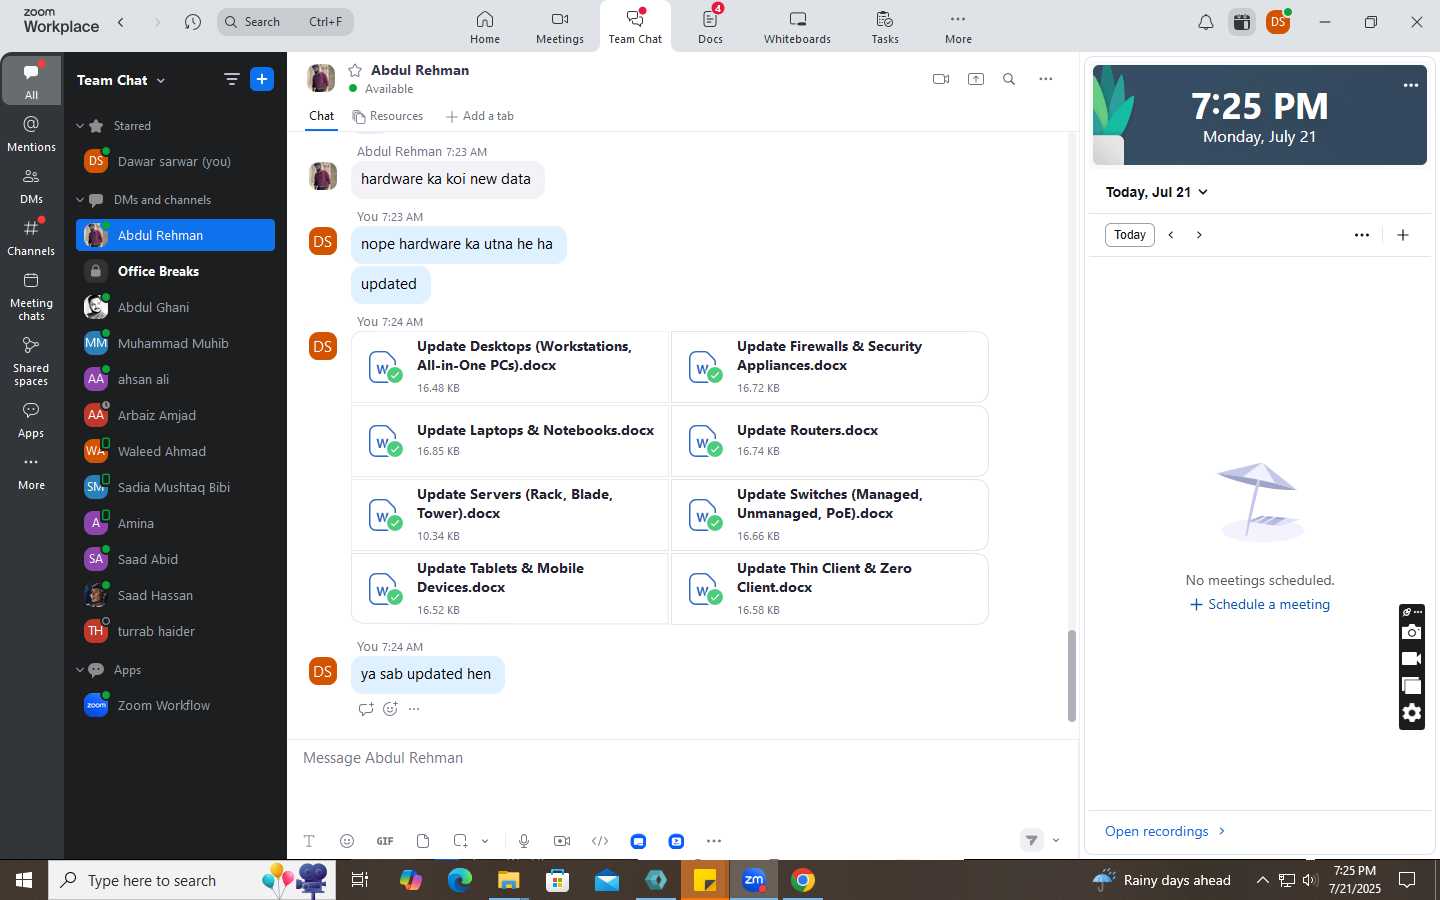
Task: Switch to the Resources tab
Action: (x=388, y=116)
